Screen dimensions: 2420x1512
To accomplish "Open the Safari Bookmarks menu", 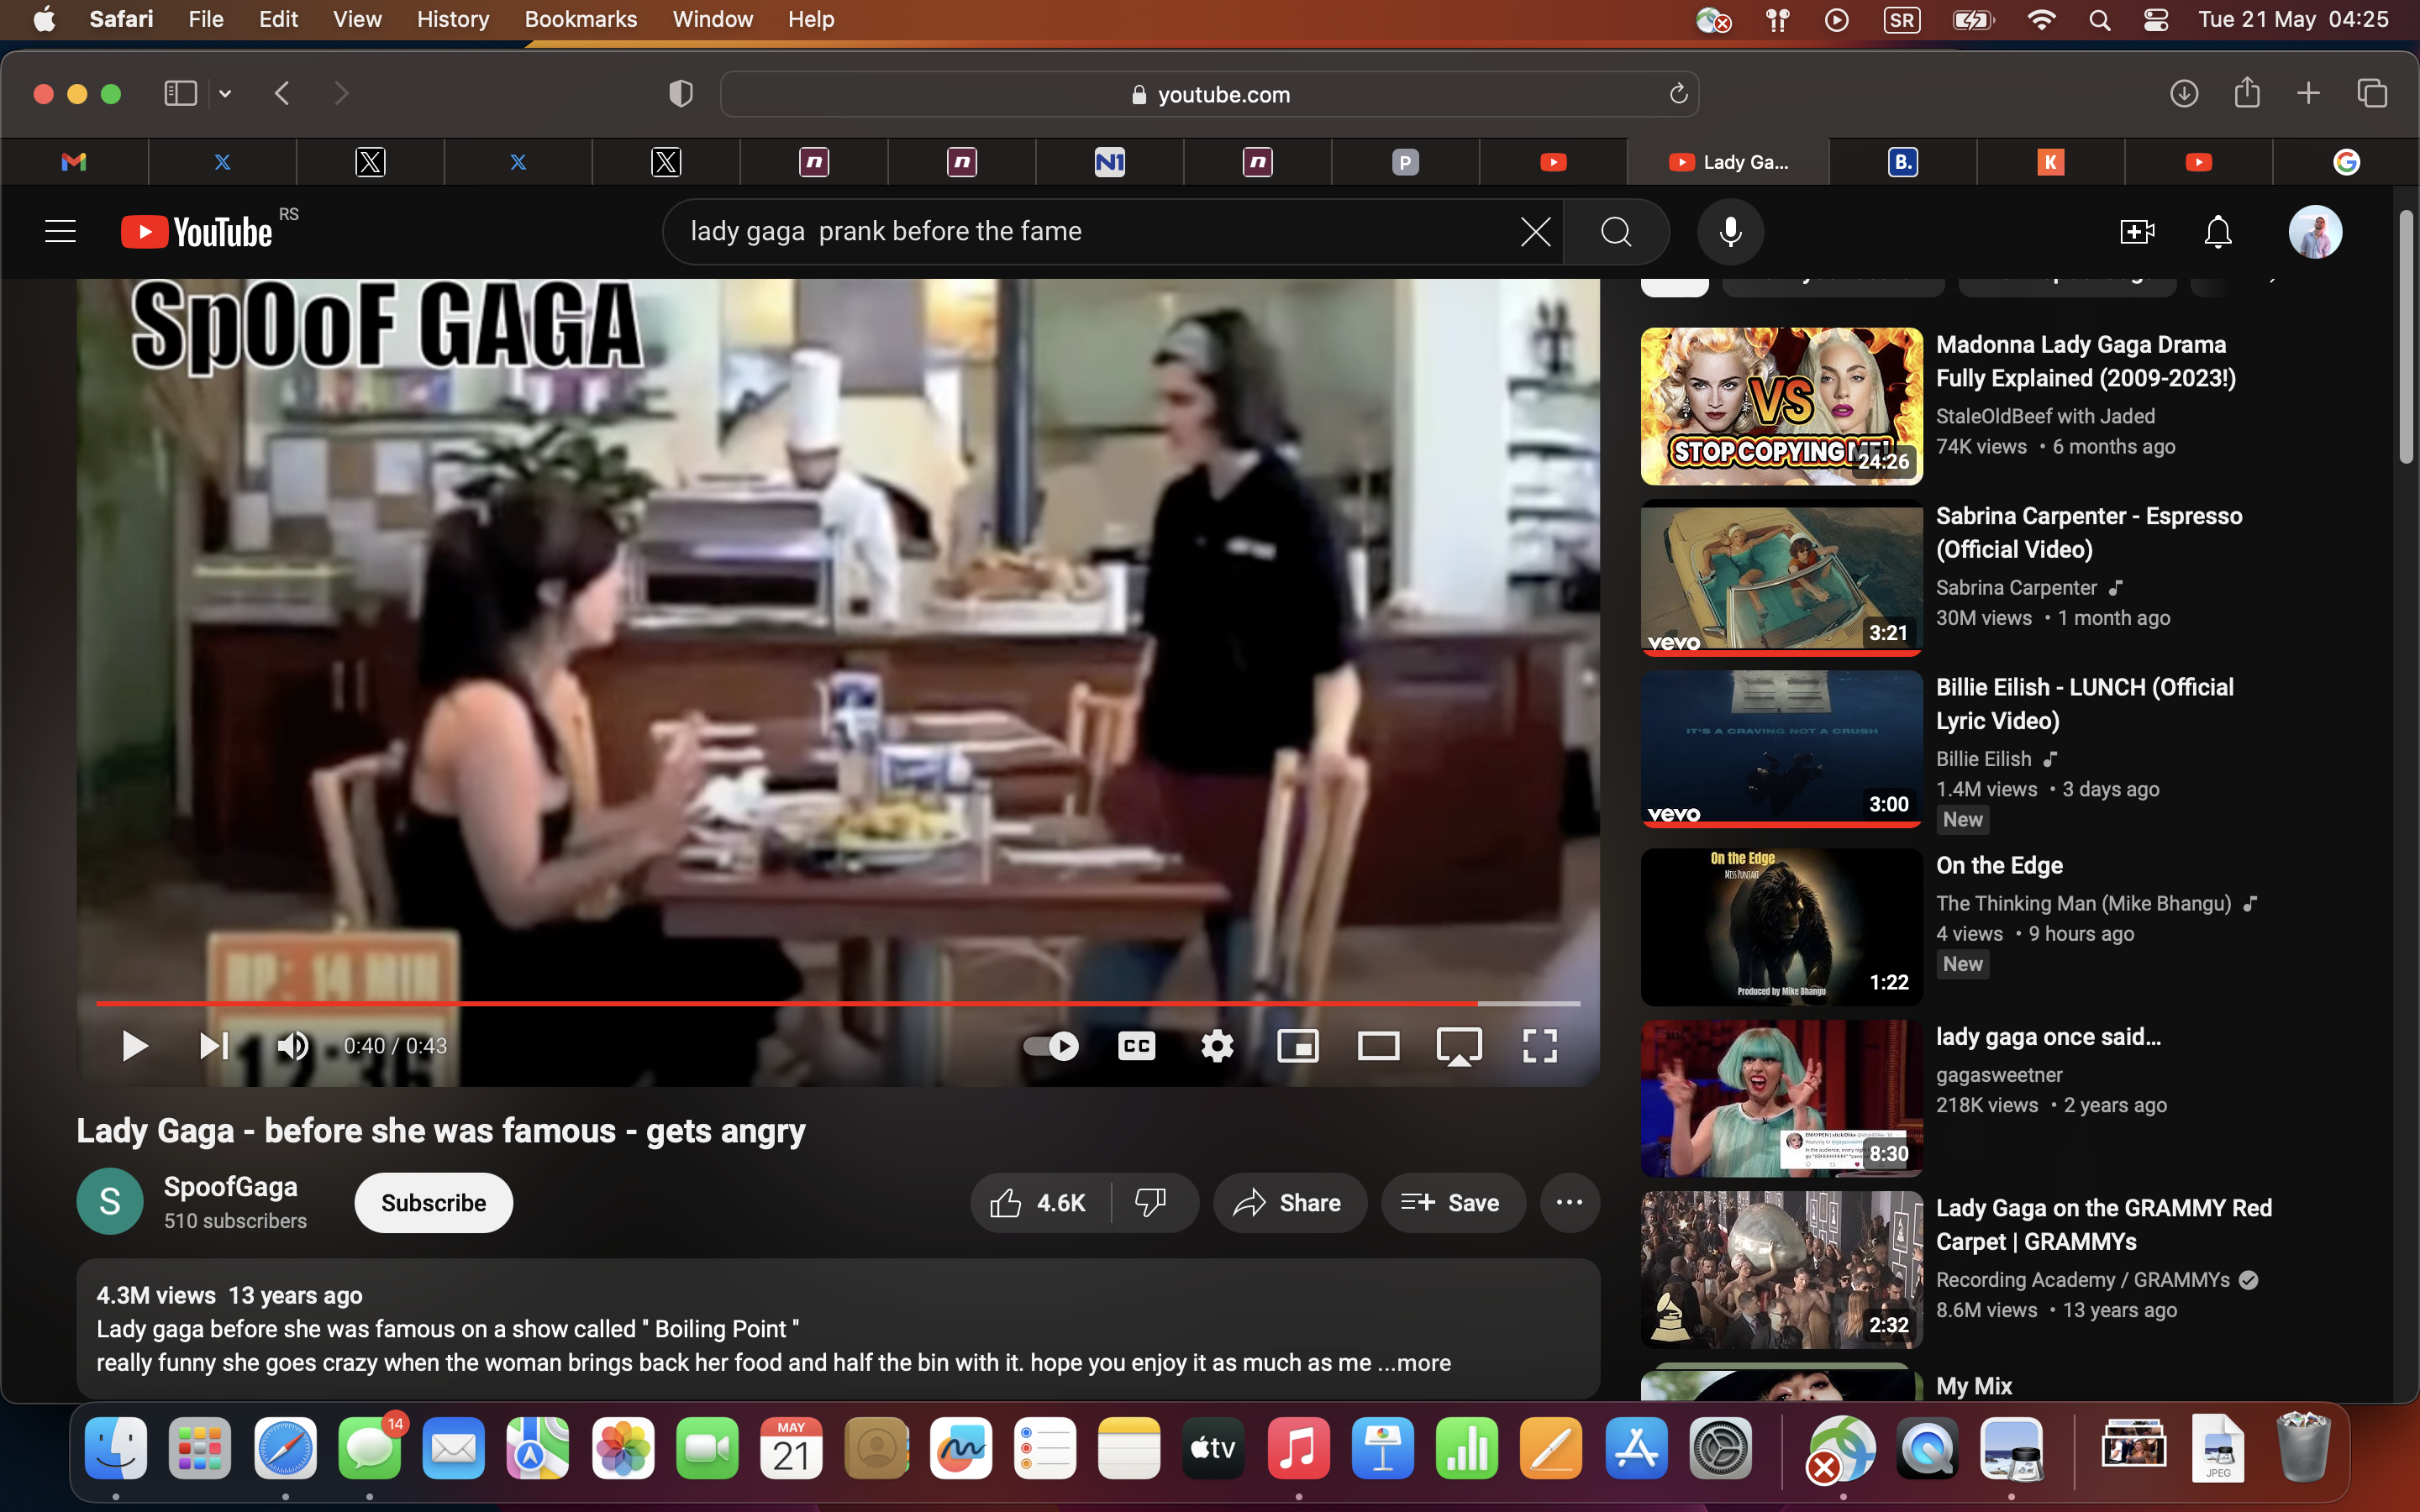I will pos(580,19).
